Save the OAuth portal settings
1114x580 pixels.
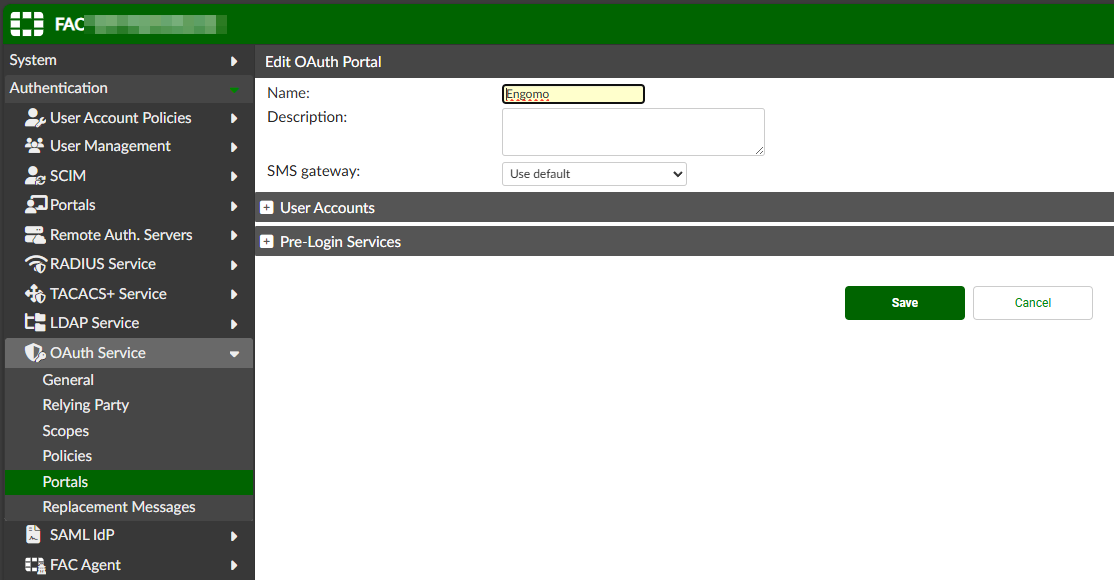(x=904, y=303)
